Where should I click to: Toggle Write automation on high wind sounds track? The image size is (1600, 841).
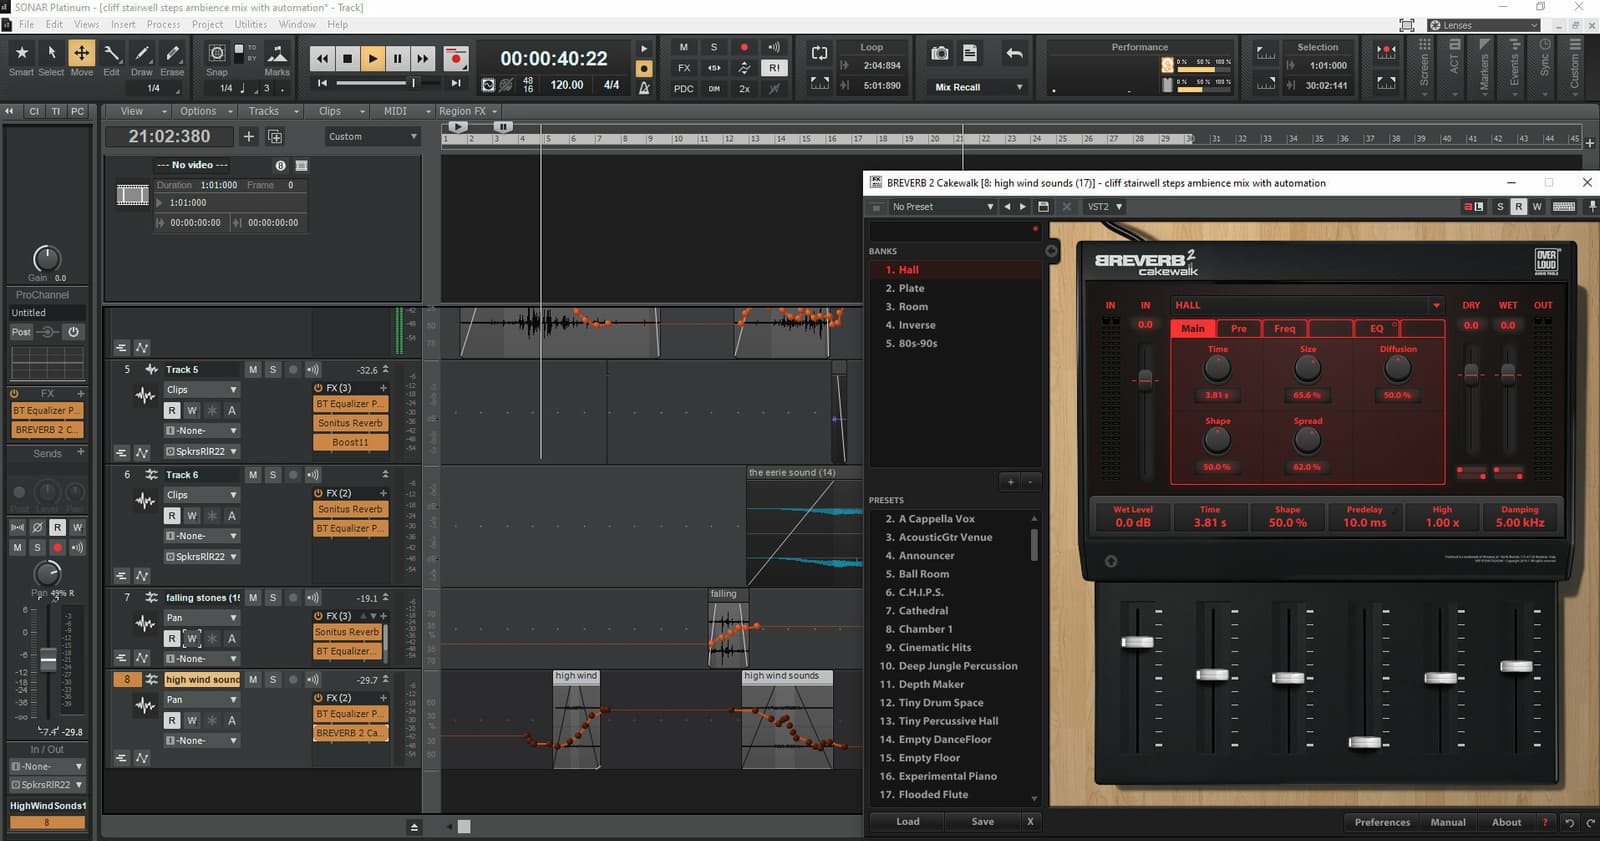(192, 720)
